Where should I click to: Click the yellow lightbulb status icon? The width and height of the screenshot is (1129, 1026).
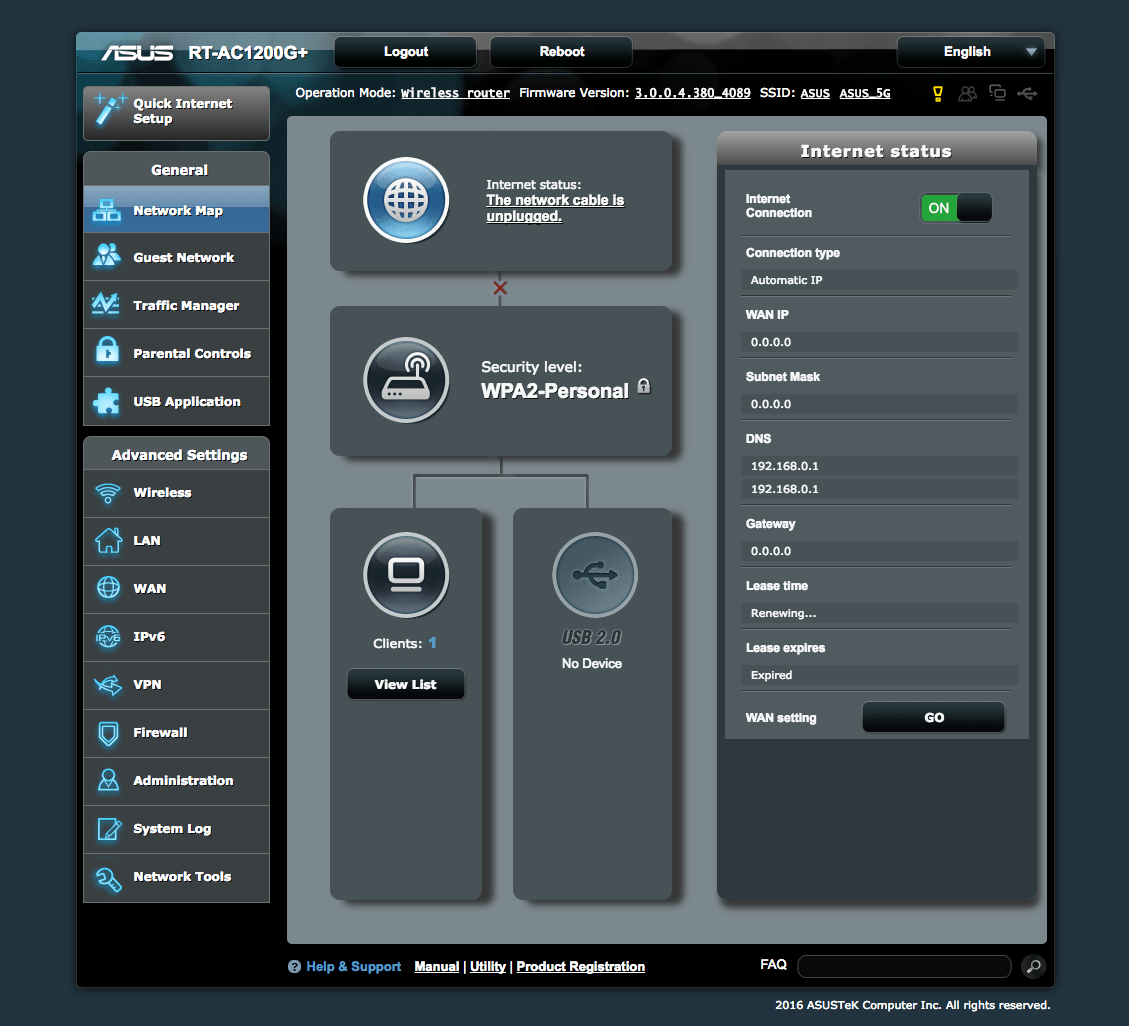tap(937, 93)
